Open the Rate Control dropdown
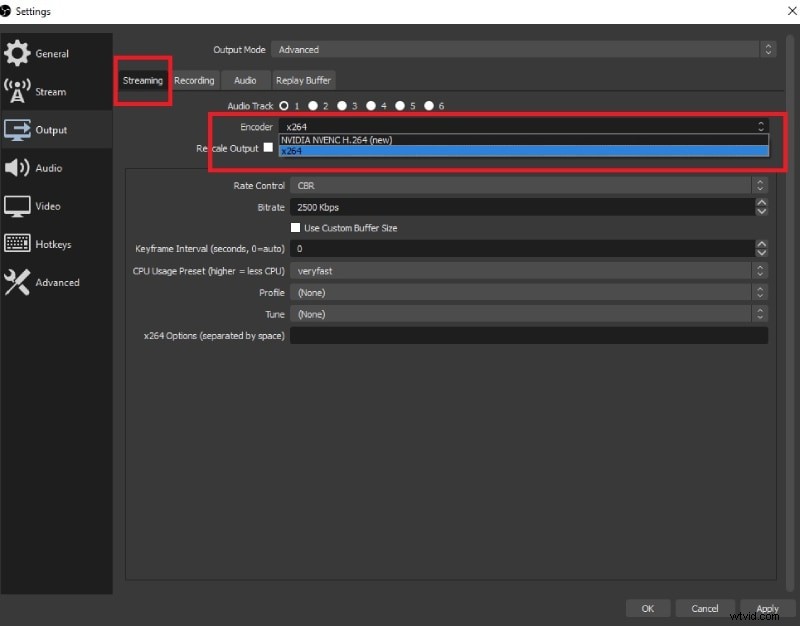Screen dimensions: 800x626 coord(528,185)
